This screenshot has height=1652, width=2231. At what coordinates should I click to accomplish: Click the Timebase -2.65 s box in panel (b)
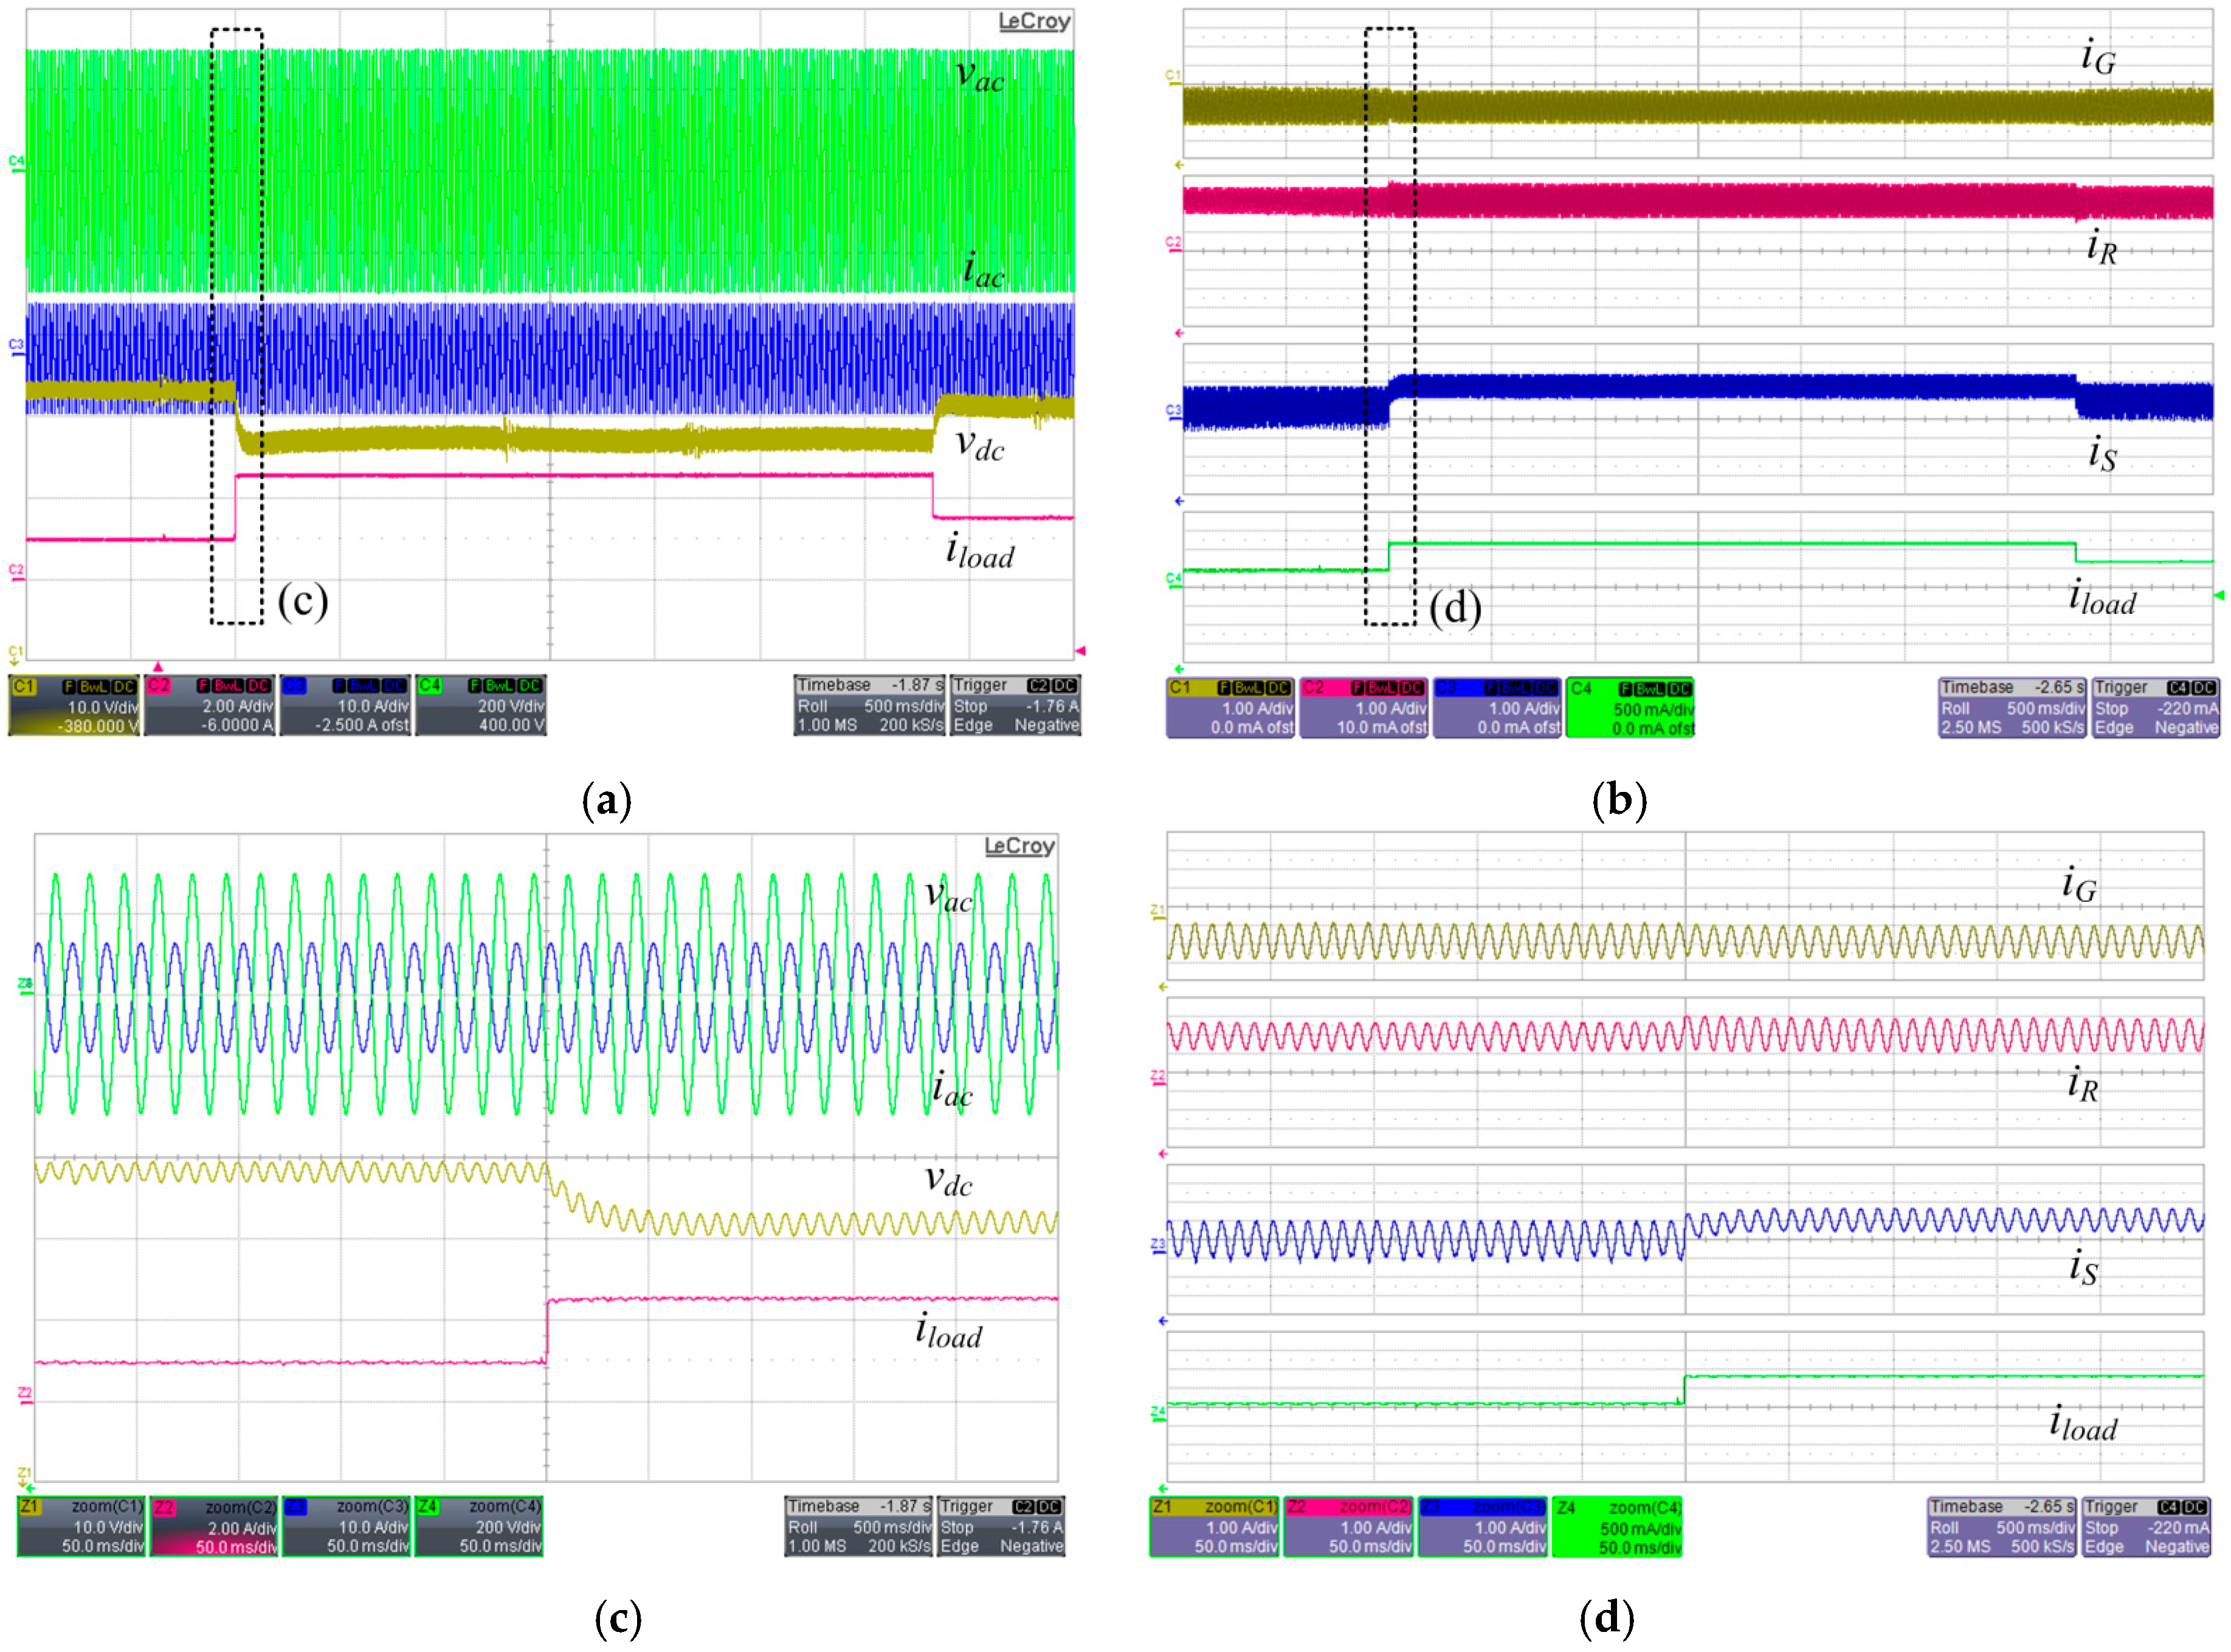pos(2012,707)
